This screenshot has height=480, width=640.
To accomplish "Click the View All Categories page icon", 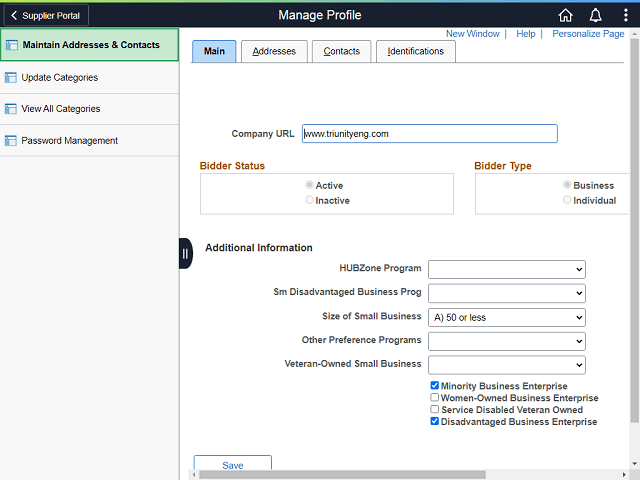I will [11, 109].
